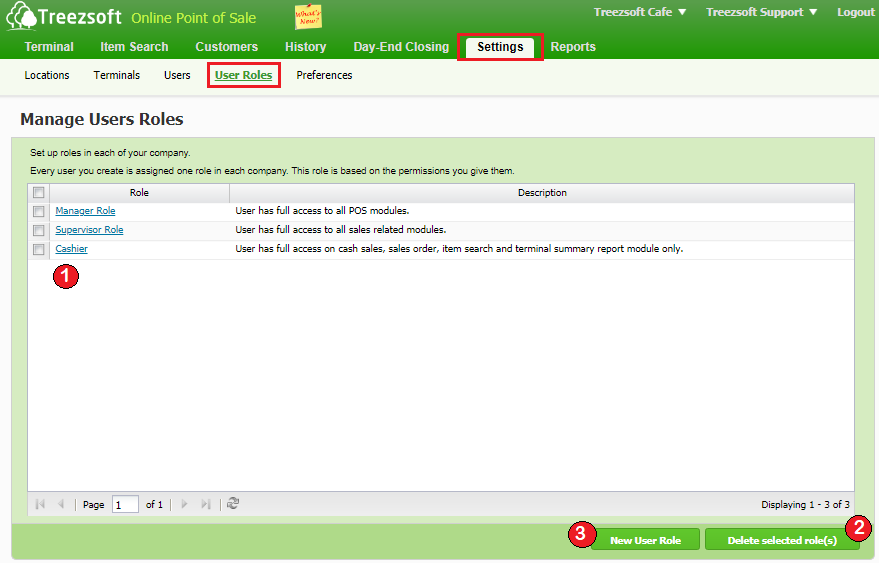Go to previous page of roles grid
The image size is (879, 563).
[61, 504]
